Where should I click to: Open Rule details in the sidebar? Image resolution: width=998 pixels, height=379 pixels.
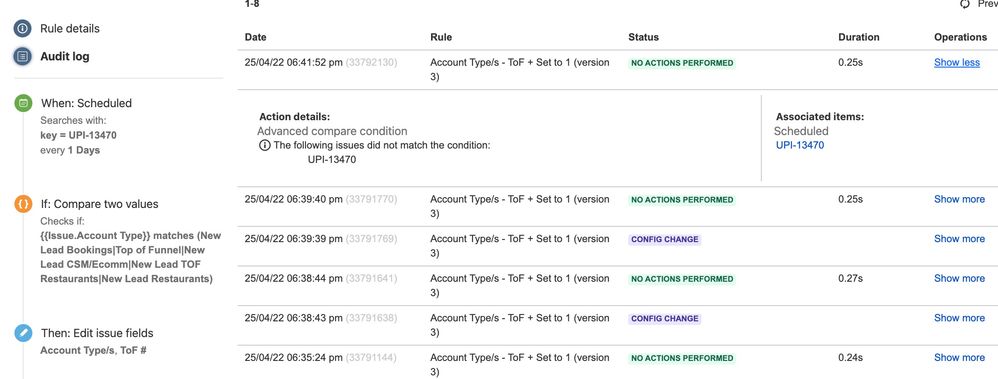click(x=69, y=29)
